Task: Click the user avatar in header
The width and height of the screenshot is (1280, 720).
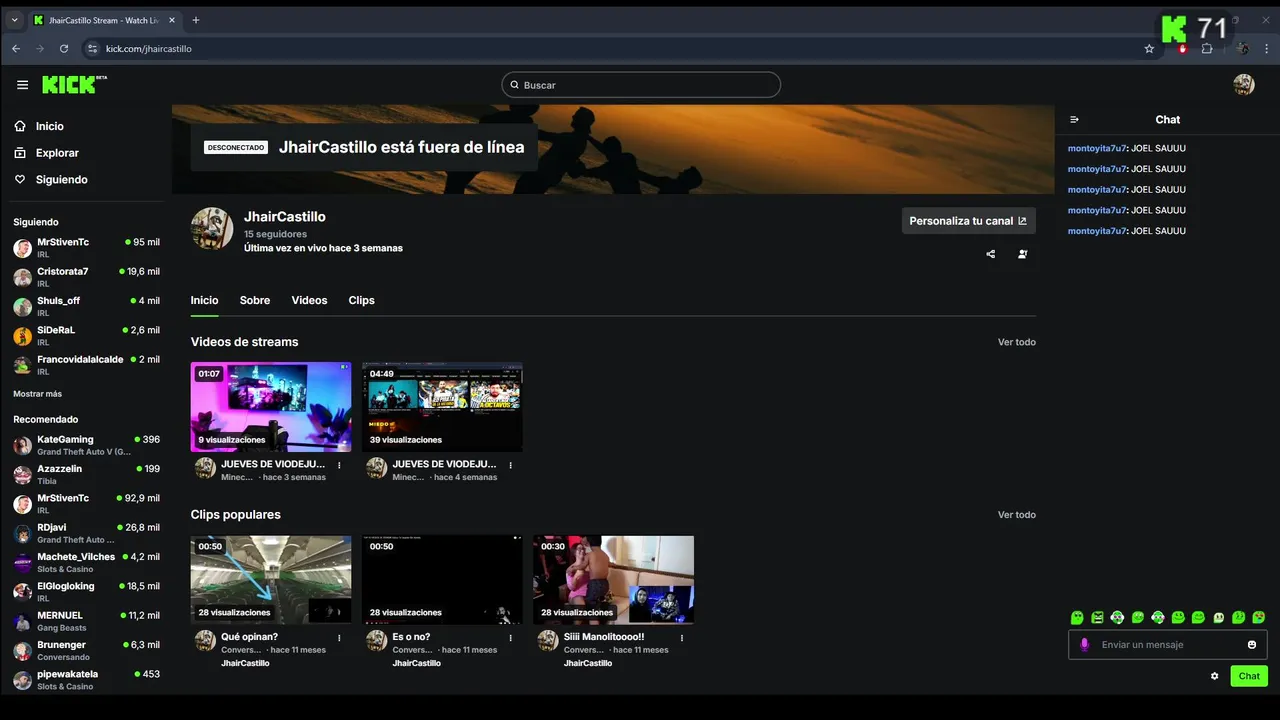Action: 1244,85
